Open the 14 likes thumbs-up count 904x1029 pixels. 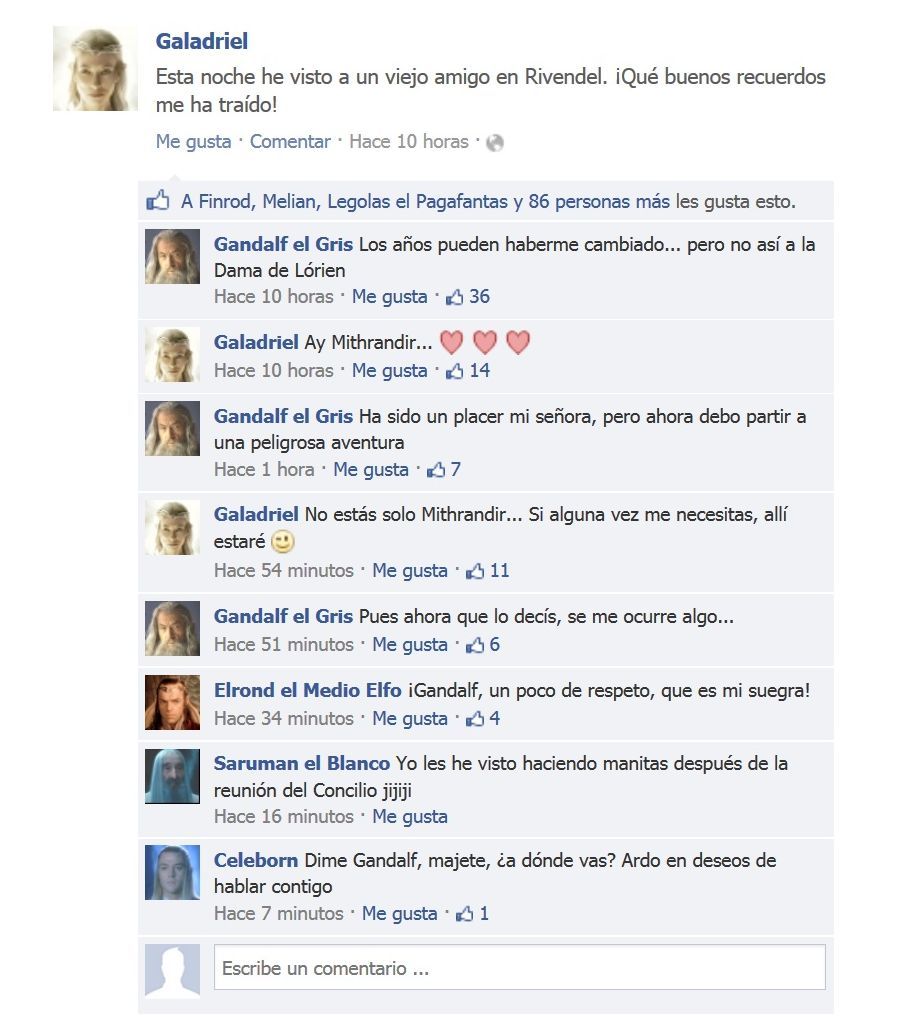click(468, 371)
